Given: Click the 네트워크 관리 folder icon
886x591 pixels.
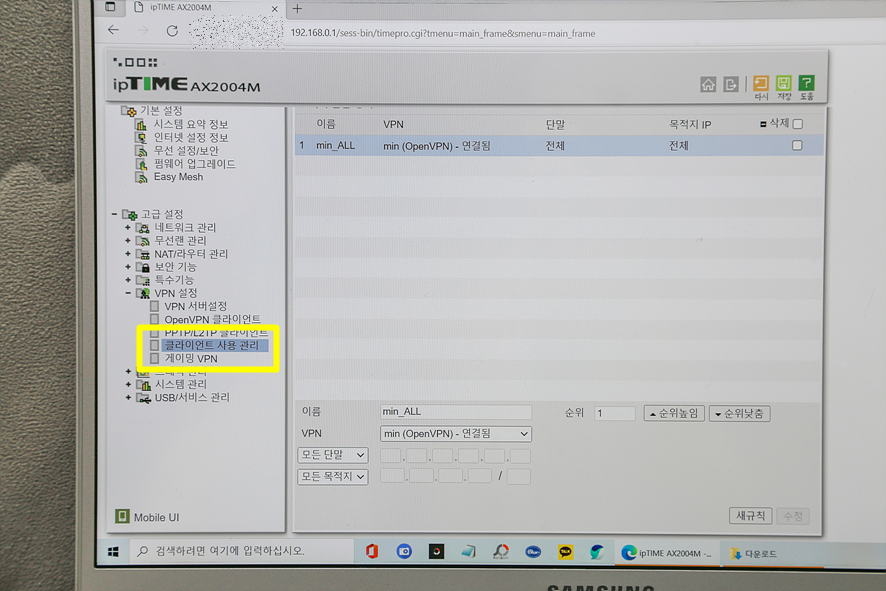Looking at the screenshot, I should click(x=142, y=228).
